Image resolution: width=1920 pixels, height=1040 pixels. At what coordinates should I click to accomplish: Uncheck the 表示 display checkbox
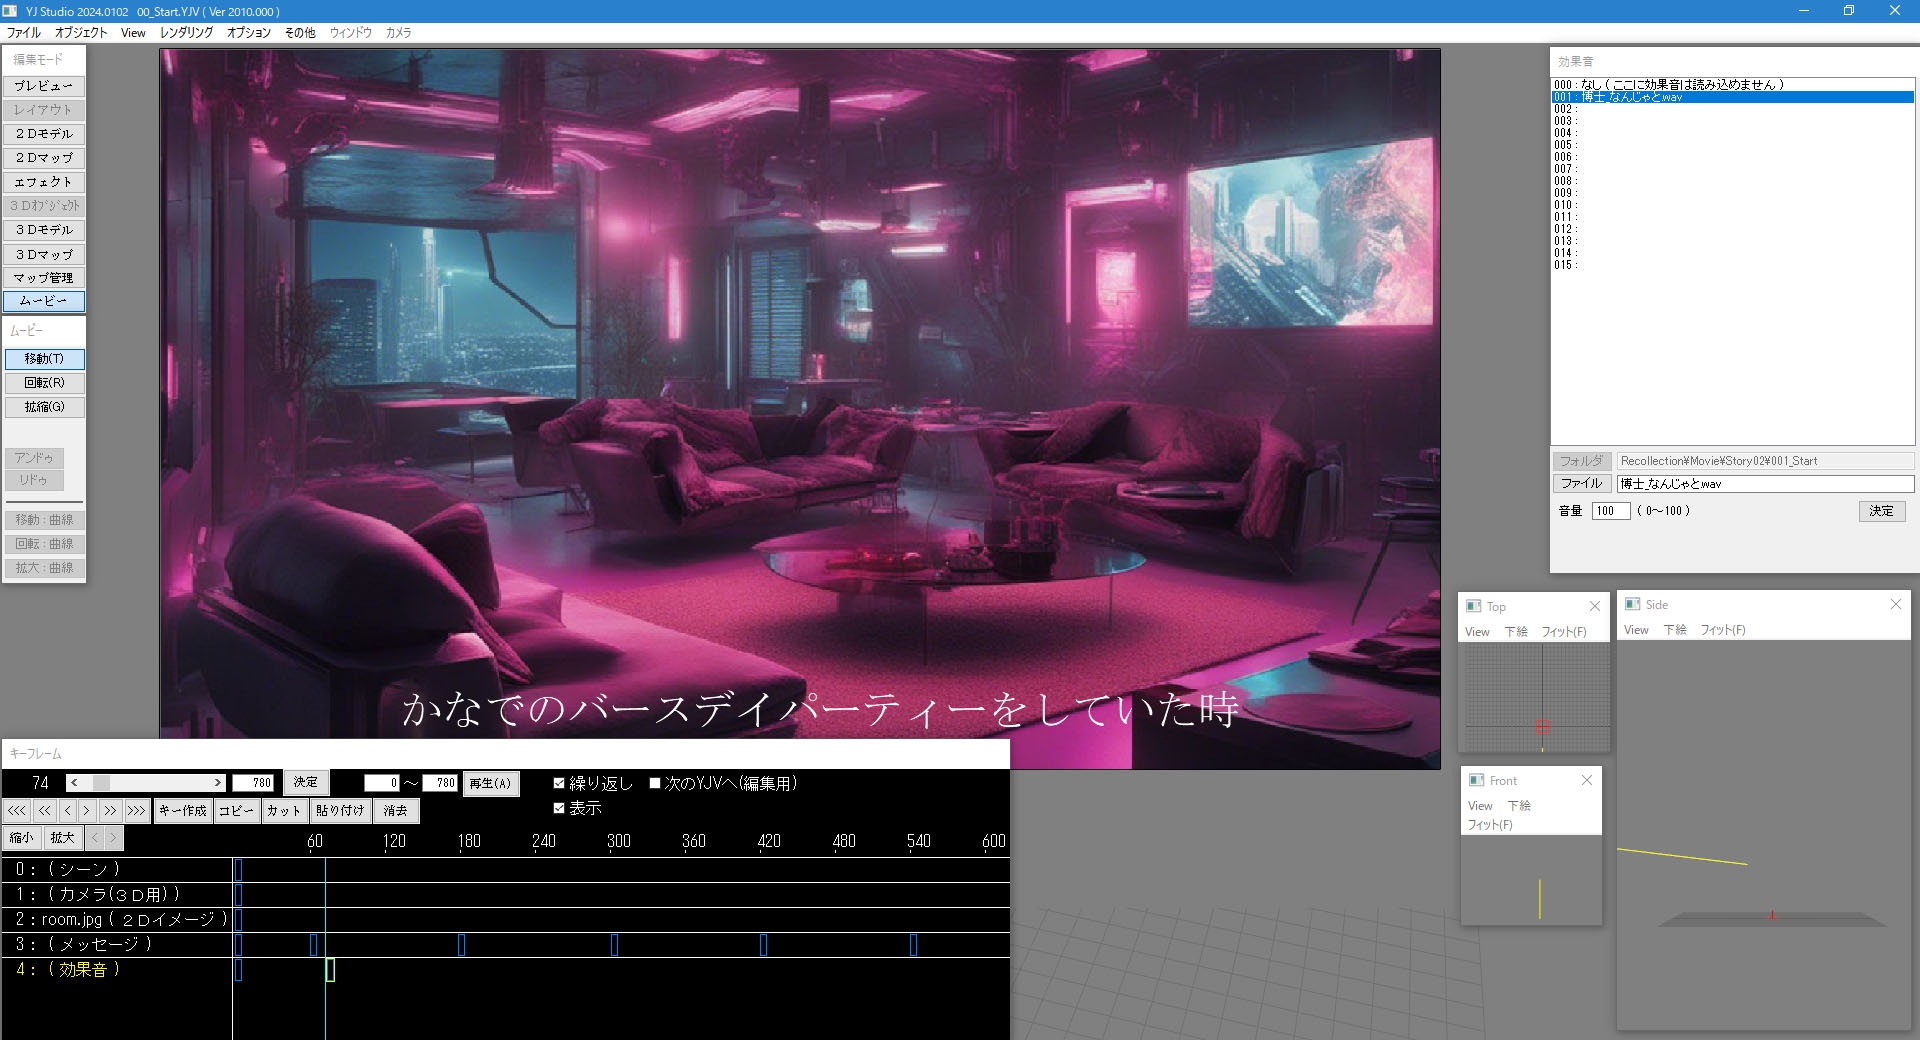559,808
